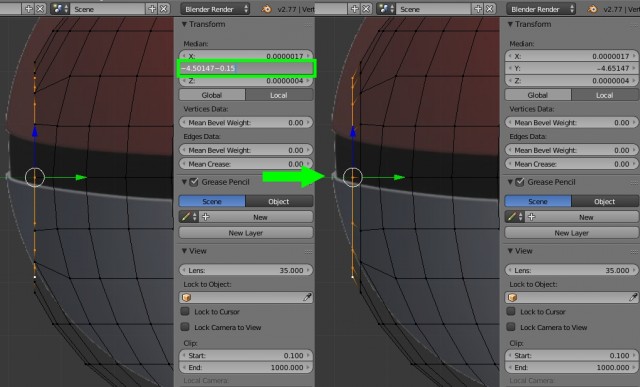Switch to Global coordinates in right panel
The width and height of the screenshot is (640, 387).
point(538,95)
